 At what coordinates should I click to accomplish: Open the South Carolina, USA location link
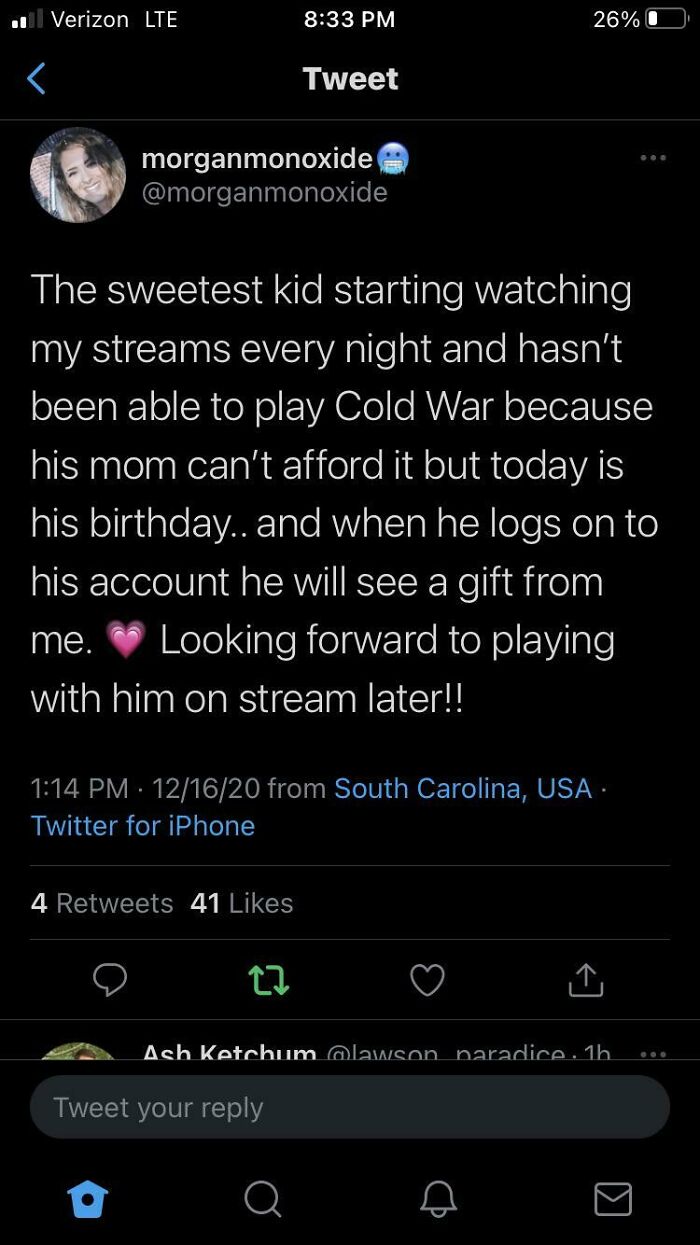pos(462,788)
